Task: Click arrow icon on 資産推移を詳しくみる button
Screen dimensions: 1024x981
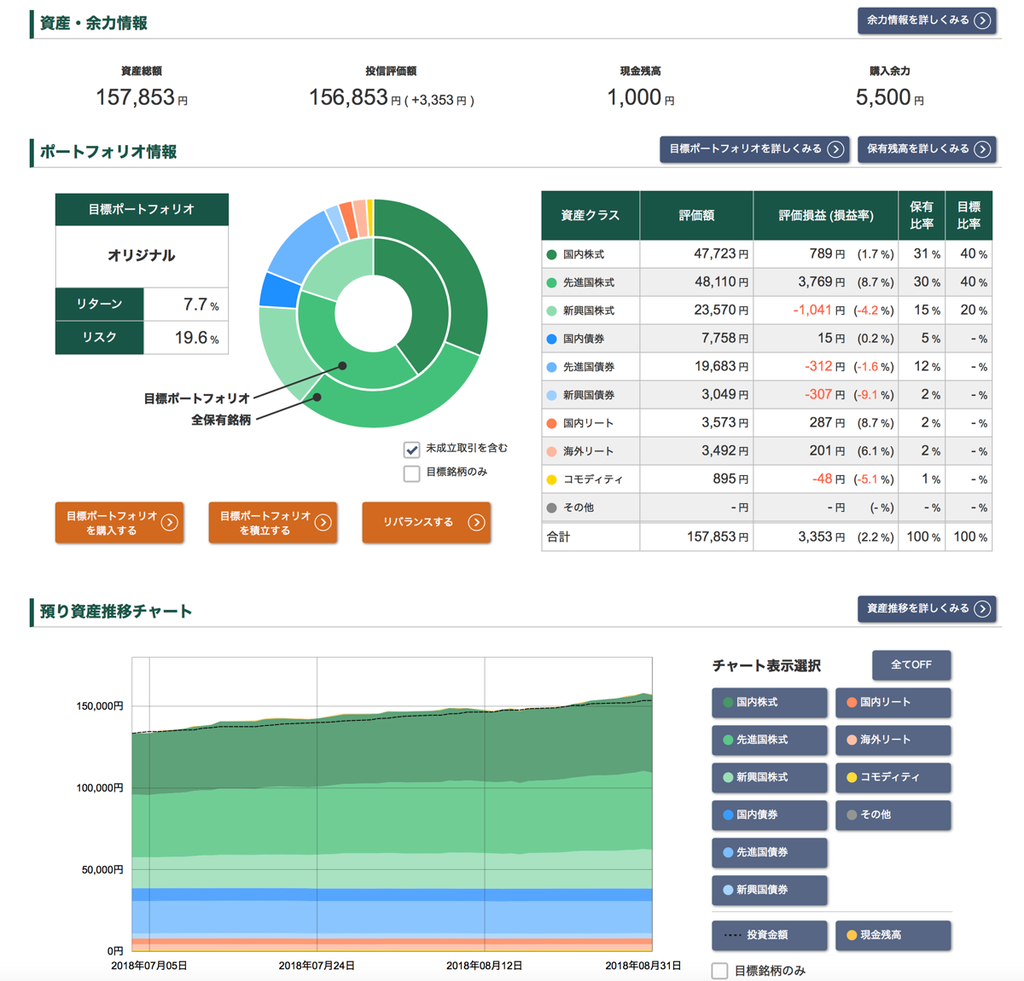Action: 982,609
